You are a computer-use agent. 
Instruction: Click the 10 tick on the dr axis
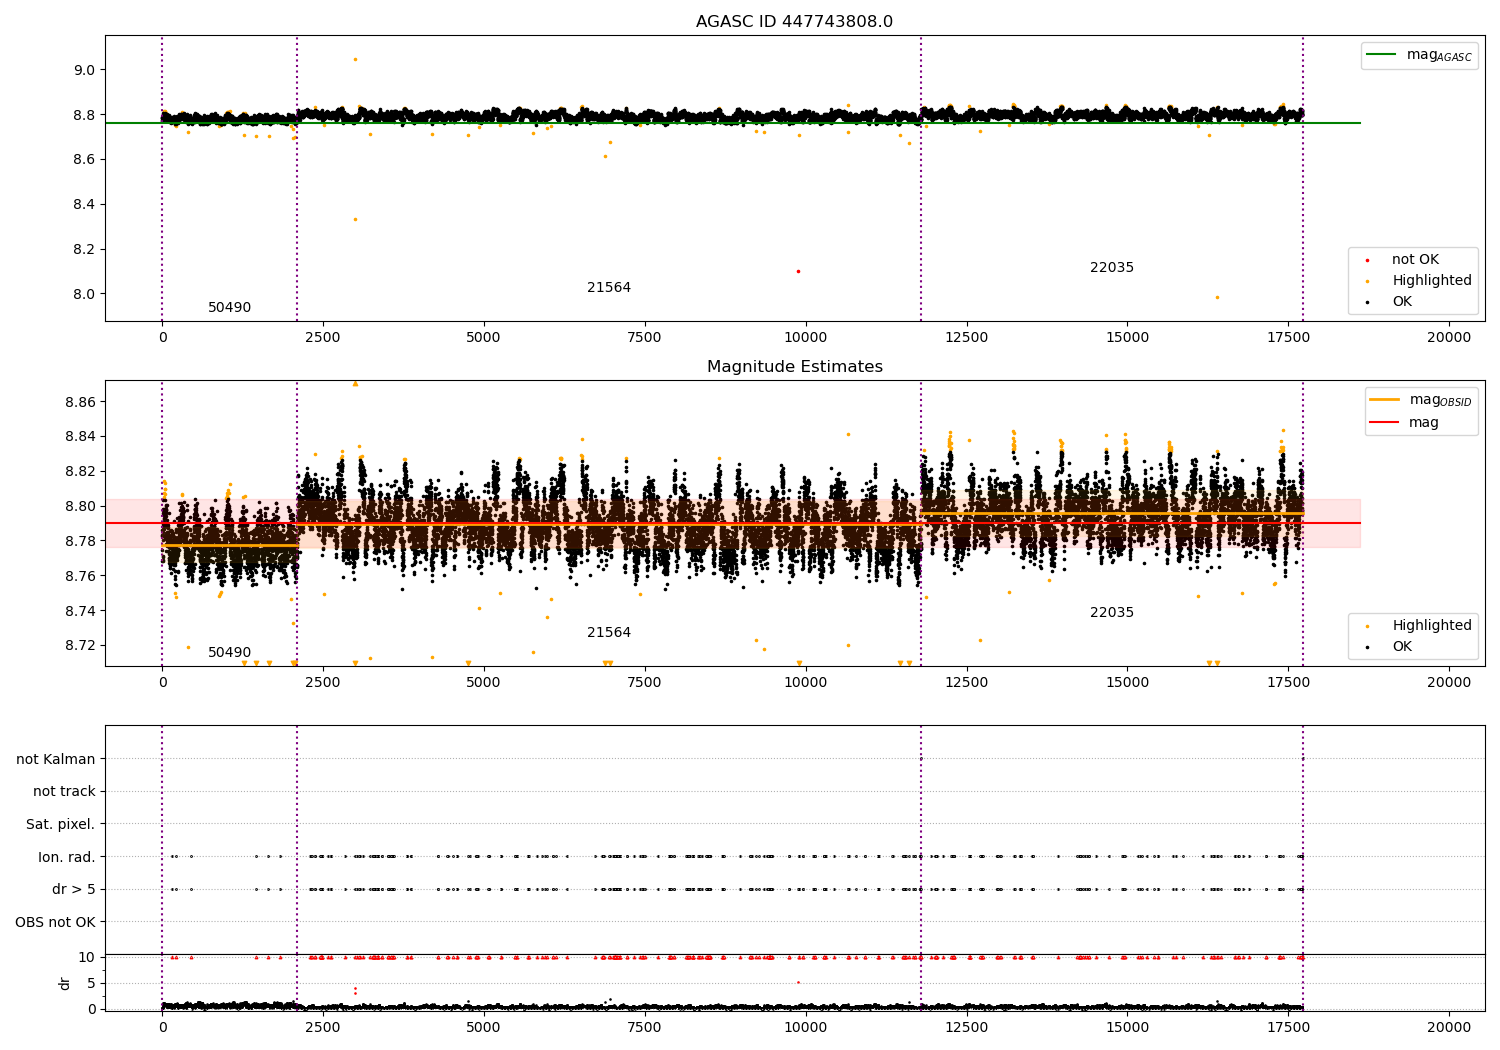coord(87,957)
